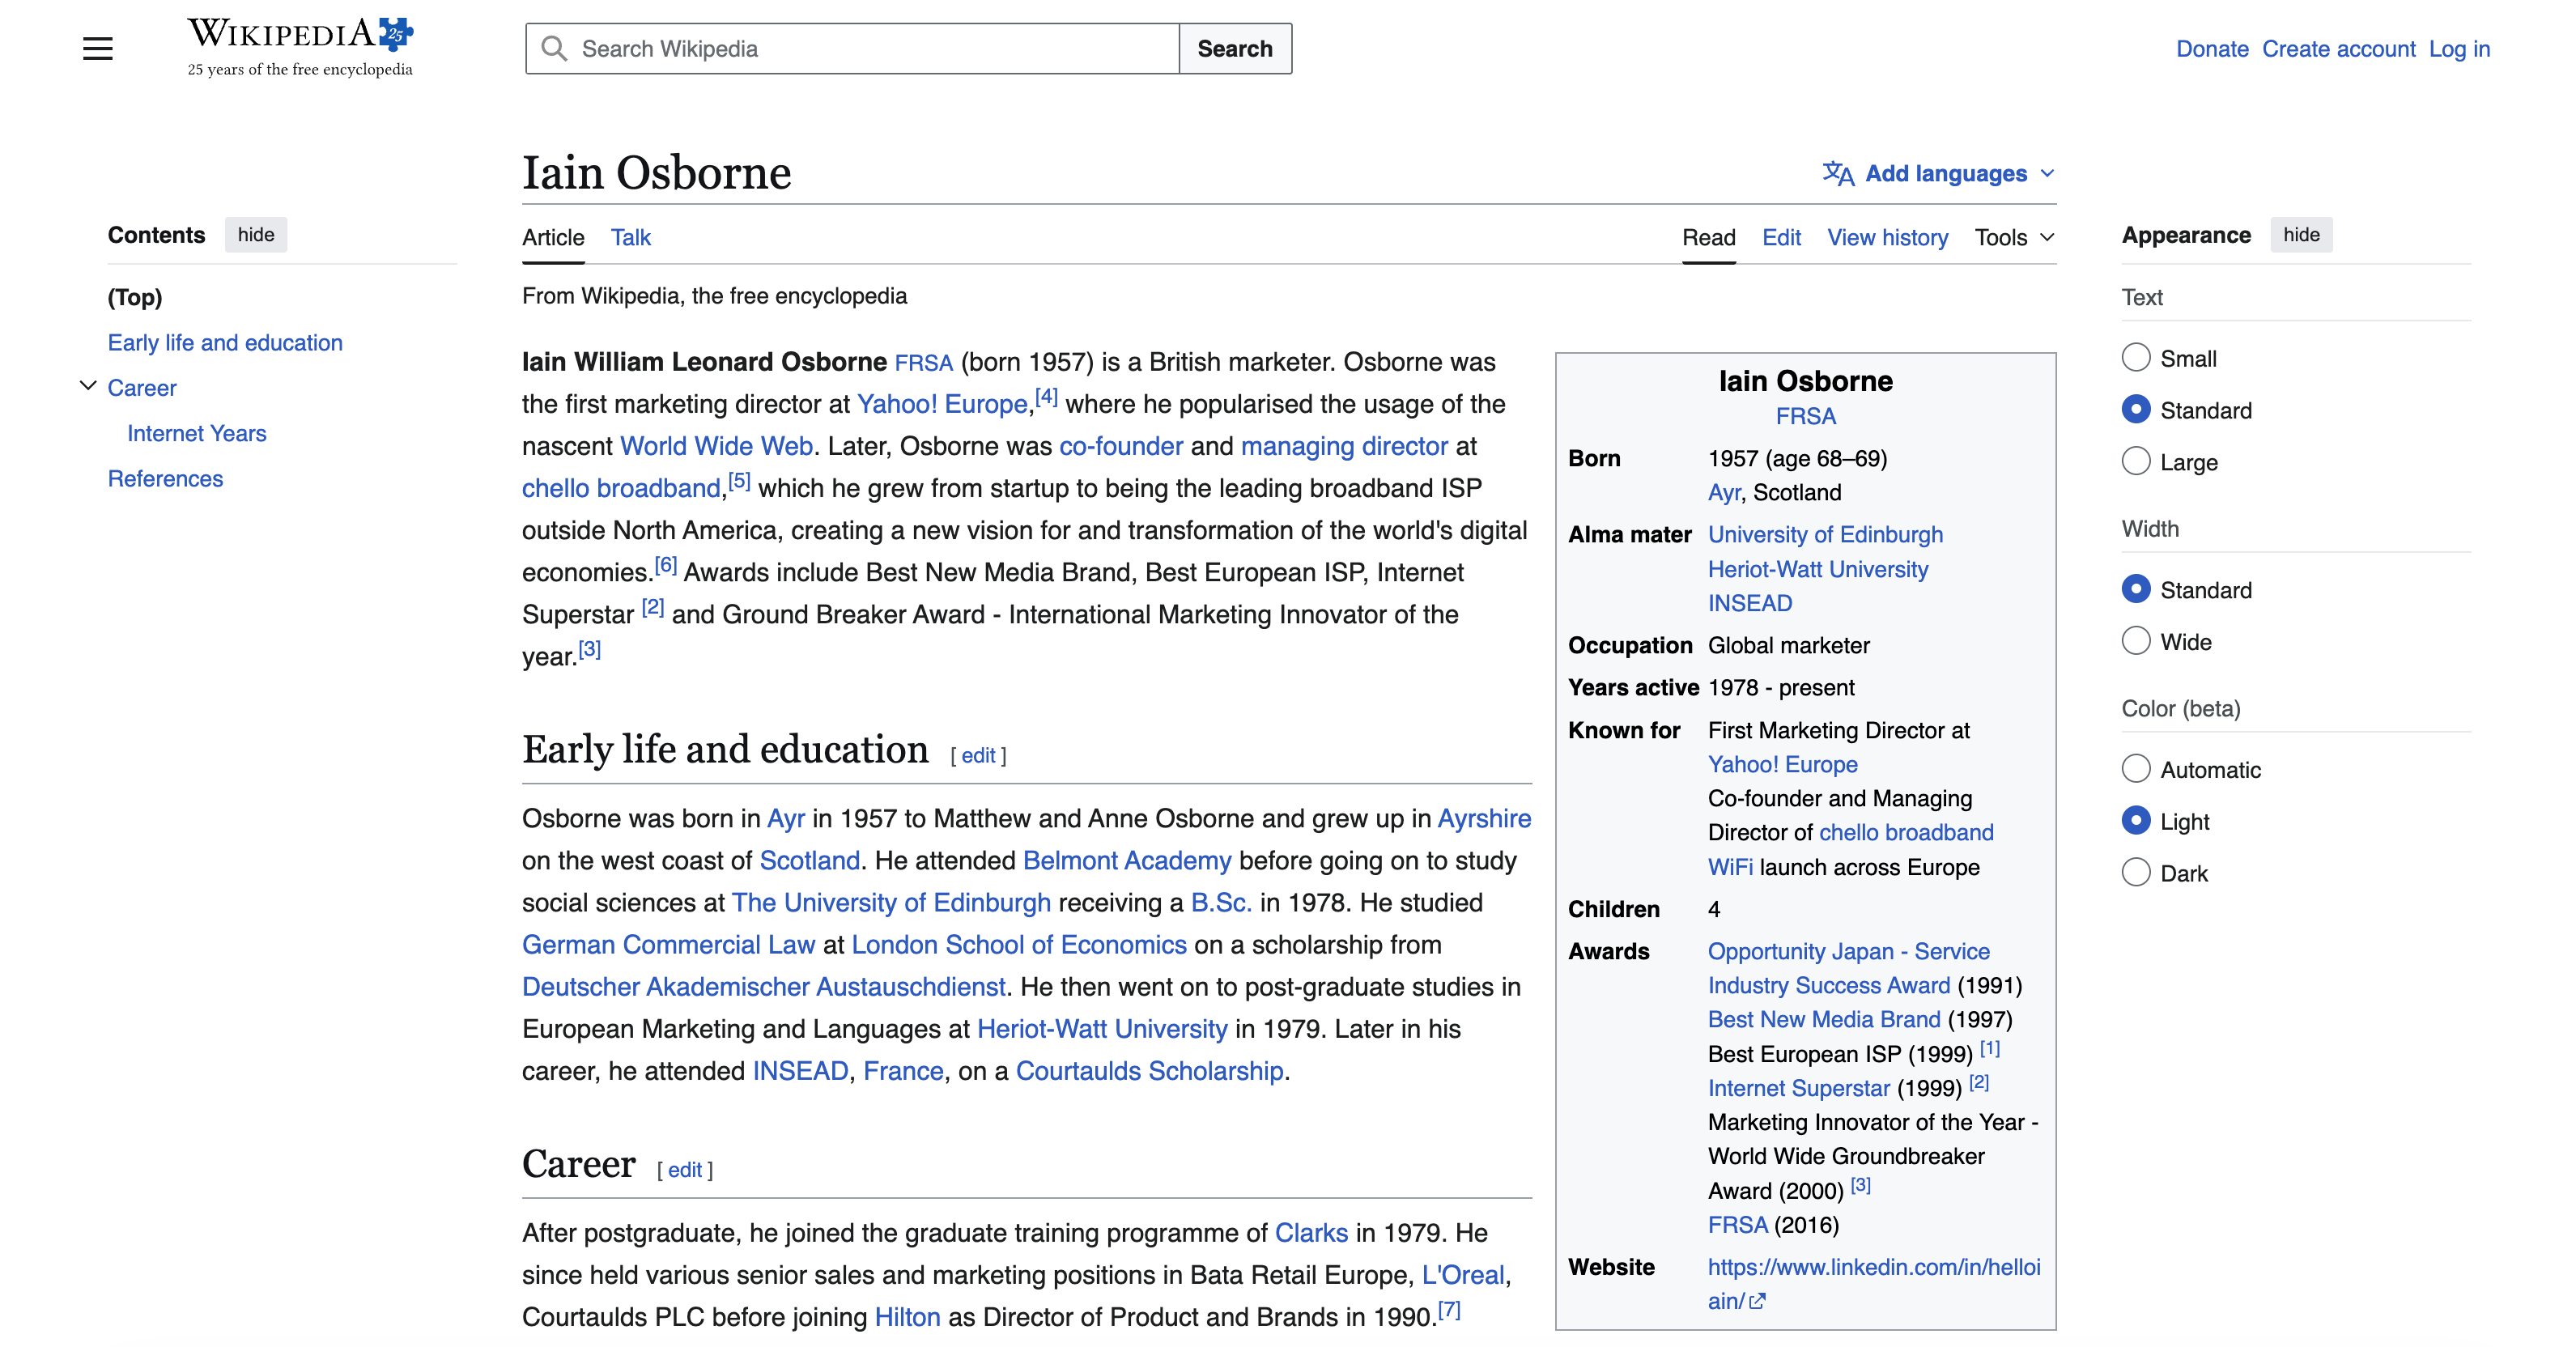Select Large text size
The image size is (2576, 1347).
2136,462
